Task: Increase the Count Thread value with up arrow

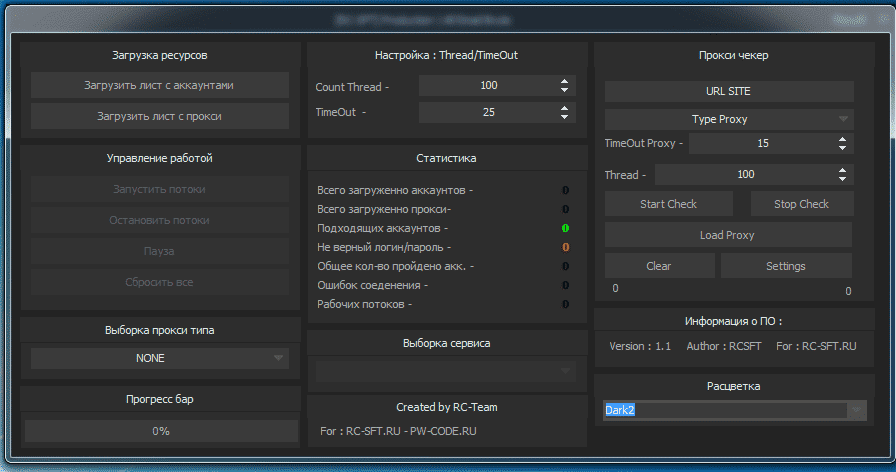Action: point(565,82)
